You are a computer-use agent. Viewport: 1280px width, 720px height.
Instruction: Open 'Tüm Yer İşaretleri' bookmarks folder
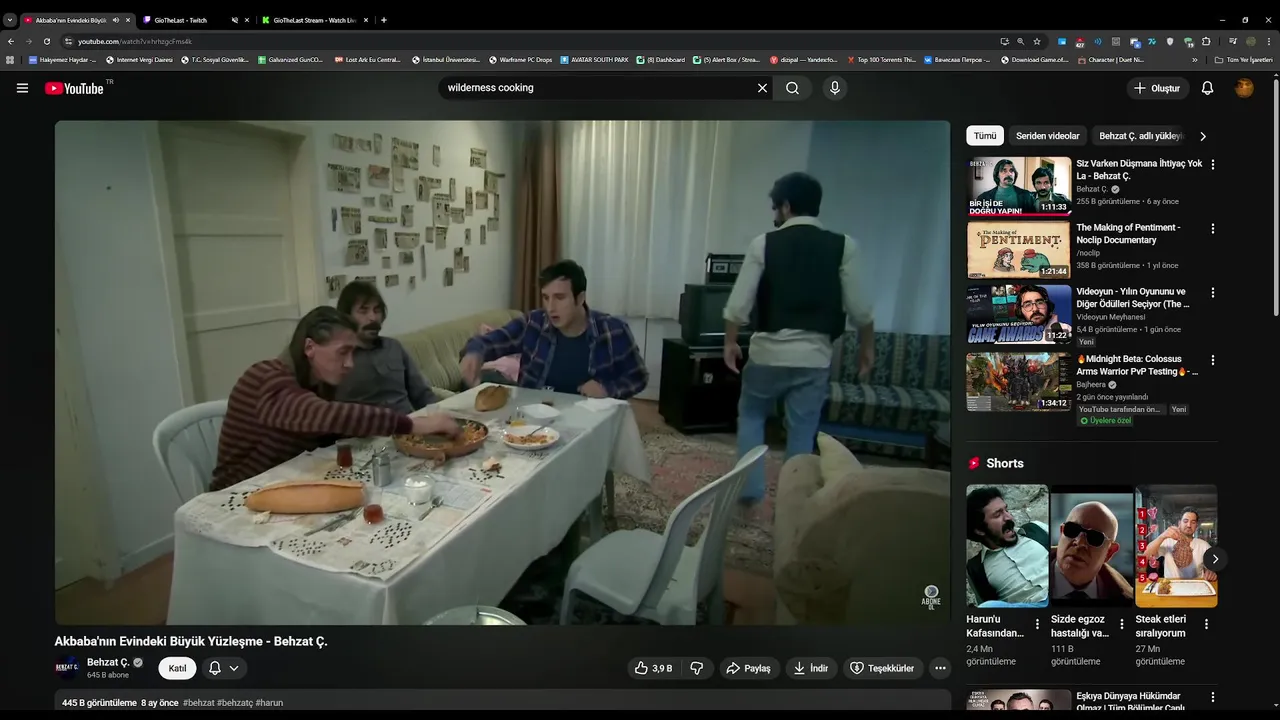coord(1244,60)
